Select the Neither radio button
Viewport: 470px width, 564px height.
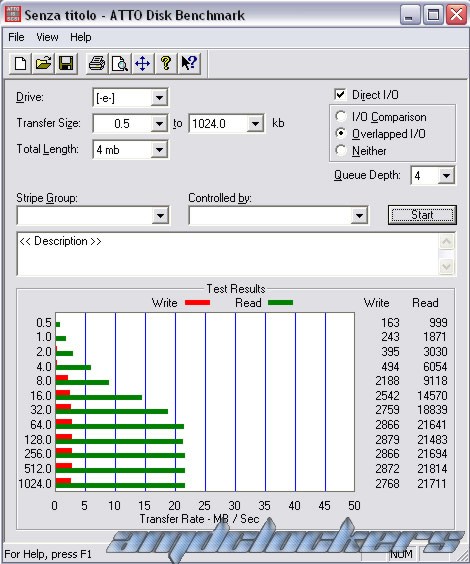click(341, 150)
